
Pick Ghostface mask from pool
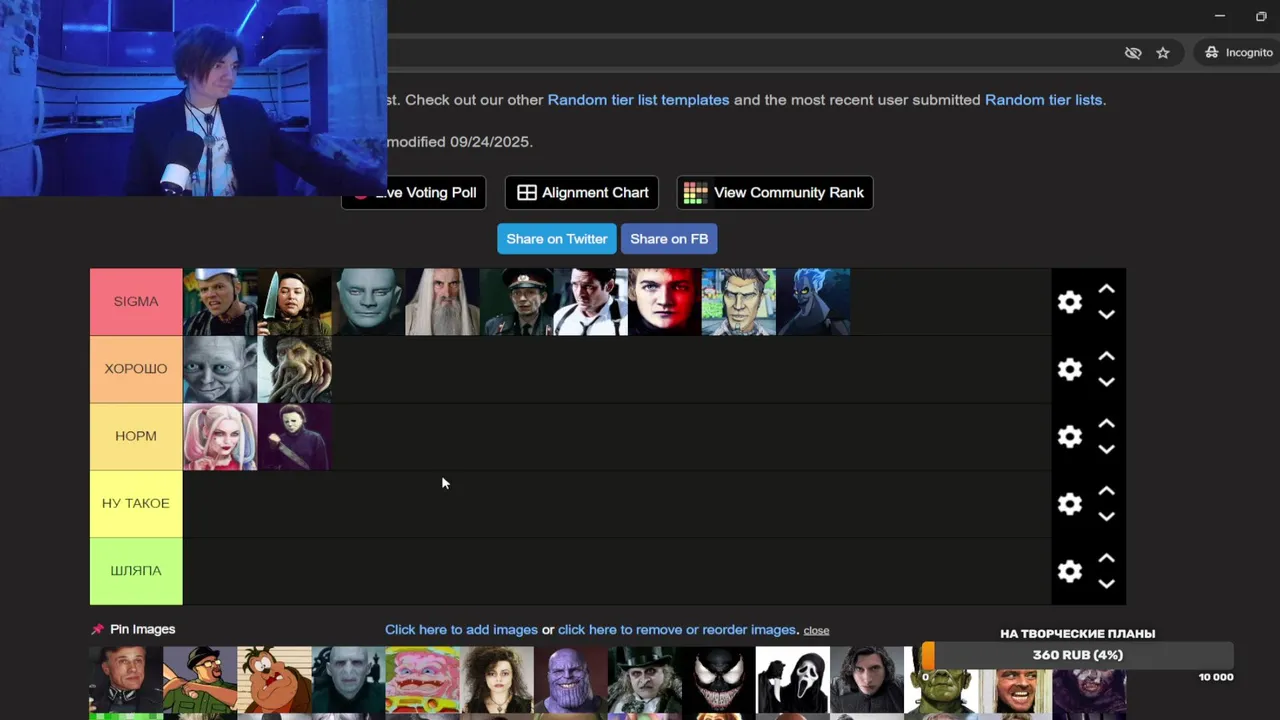[x=792, y=679]
